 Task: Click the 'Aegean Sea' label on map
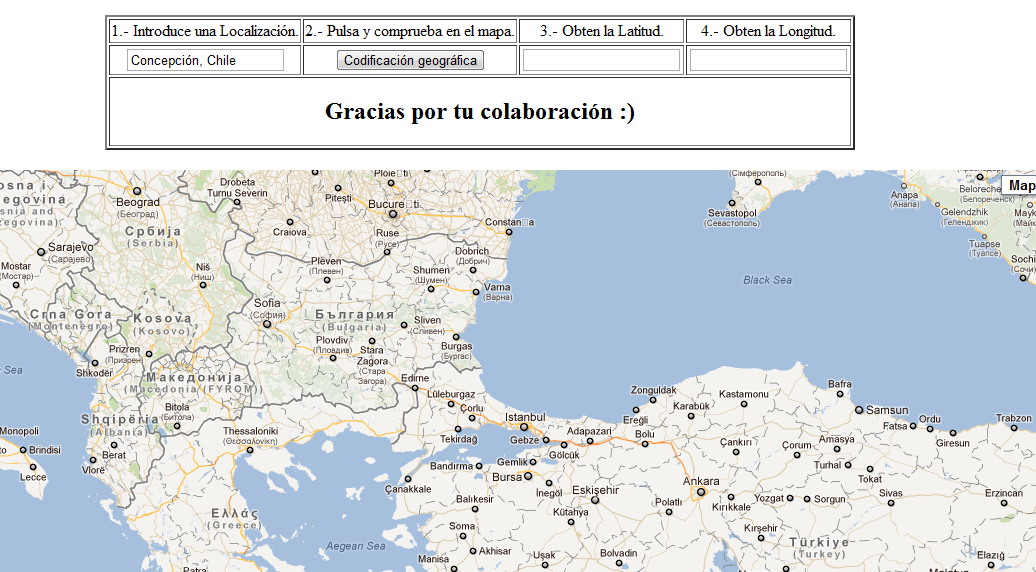point(356,546)
